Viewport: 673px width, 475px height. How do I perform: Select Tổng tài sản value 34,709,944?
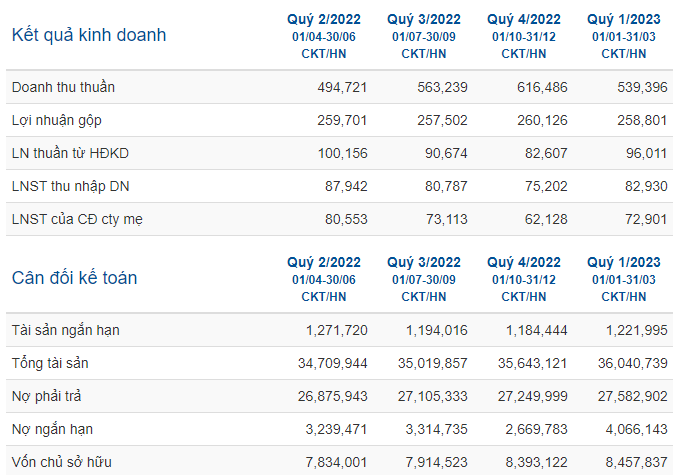[333, 363]
